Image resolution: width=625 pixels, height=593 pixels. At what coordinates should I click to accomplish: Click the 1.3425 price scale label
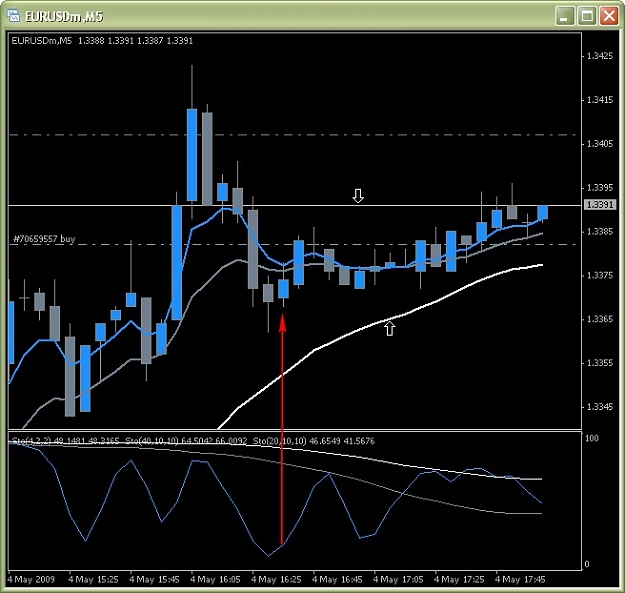point(600,56)
